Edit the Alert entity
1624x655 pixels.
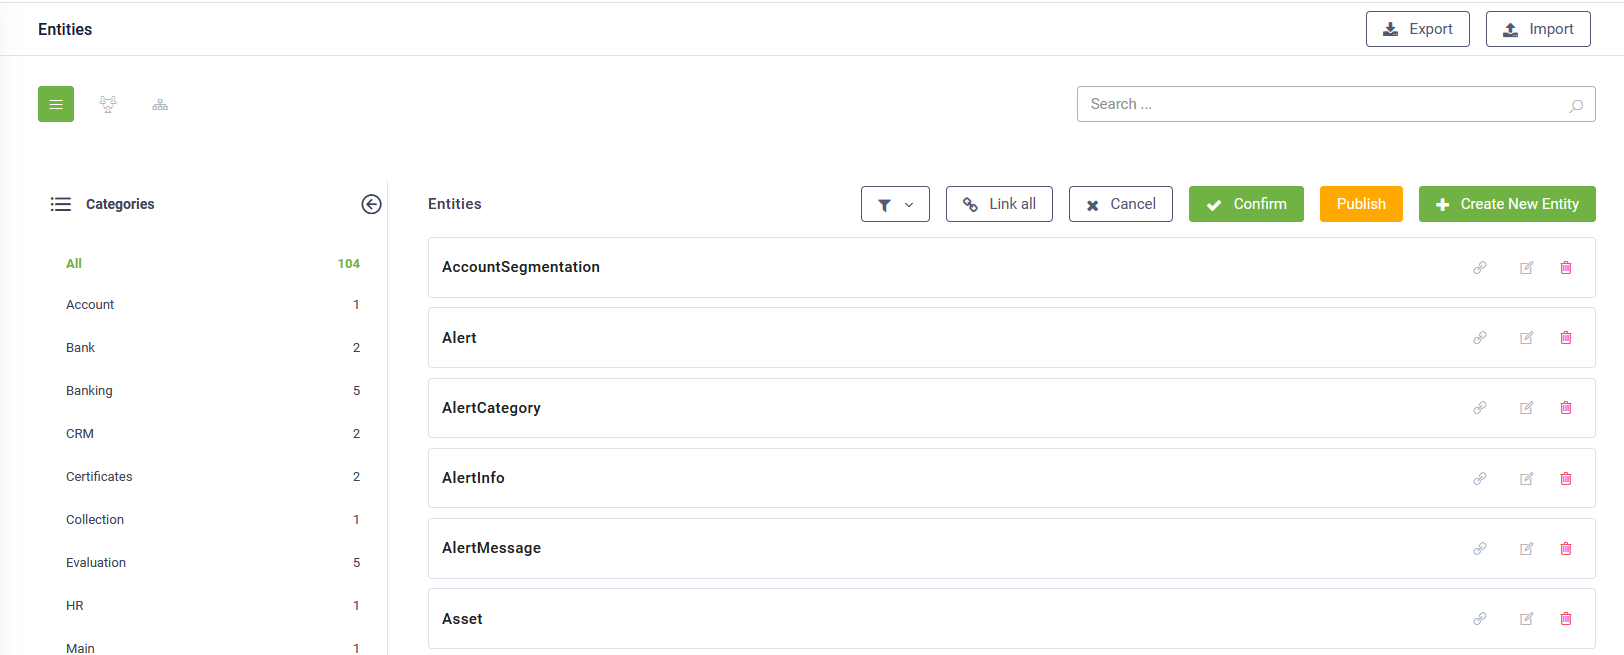click(x=1526, y=338)
